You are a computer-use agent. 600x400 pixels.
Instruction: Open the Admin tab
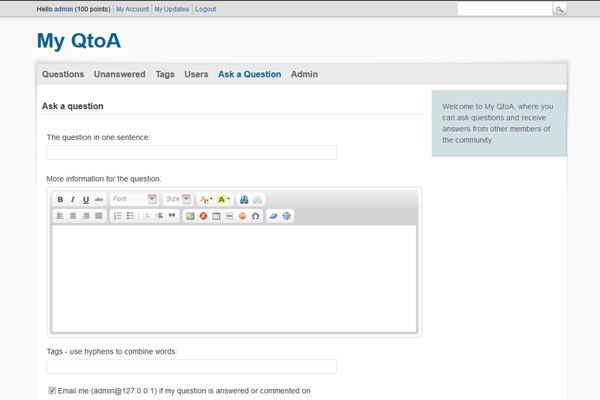pos(304,74)
